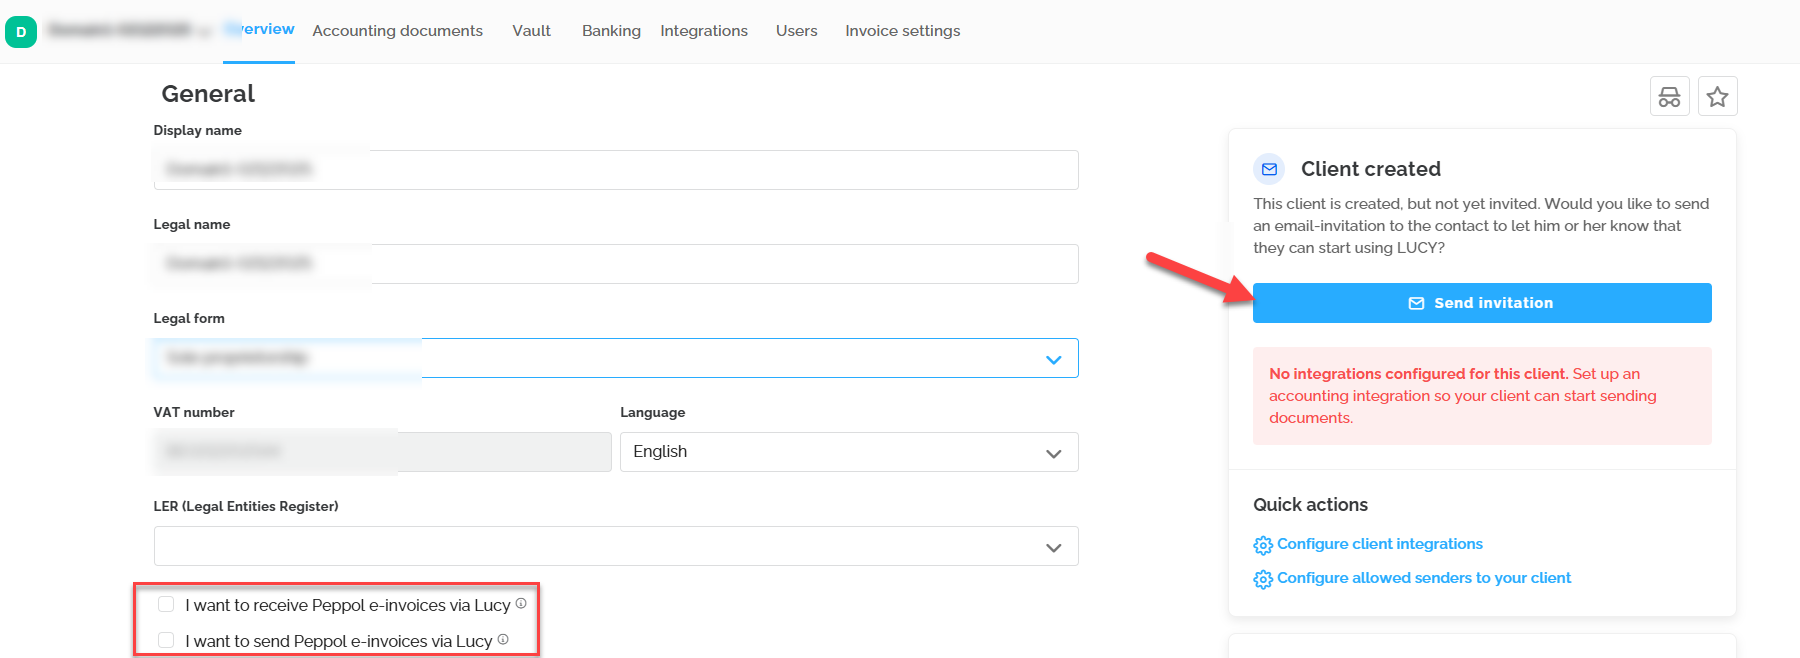The width and height of the screenshot is (1800, 658).
Task: Click the green D client avatar icon
Action: click(21, 32)
